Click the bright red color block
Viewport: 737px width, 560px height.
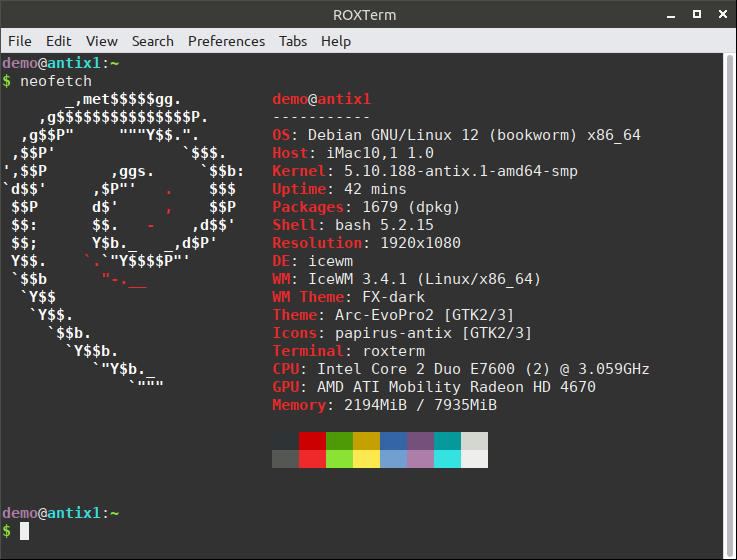(x=312, y=459)
